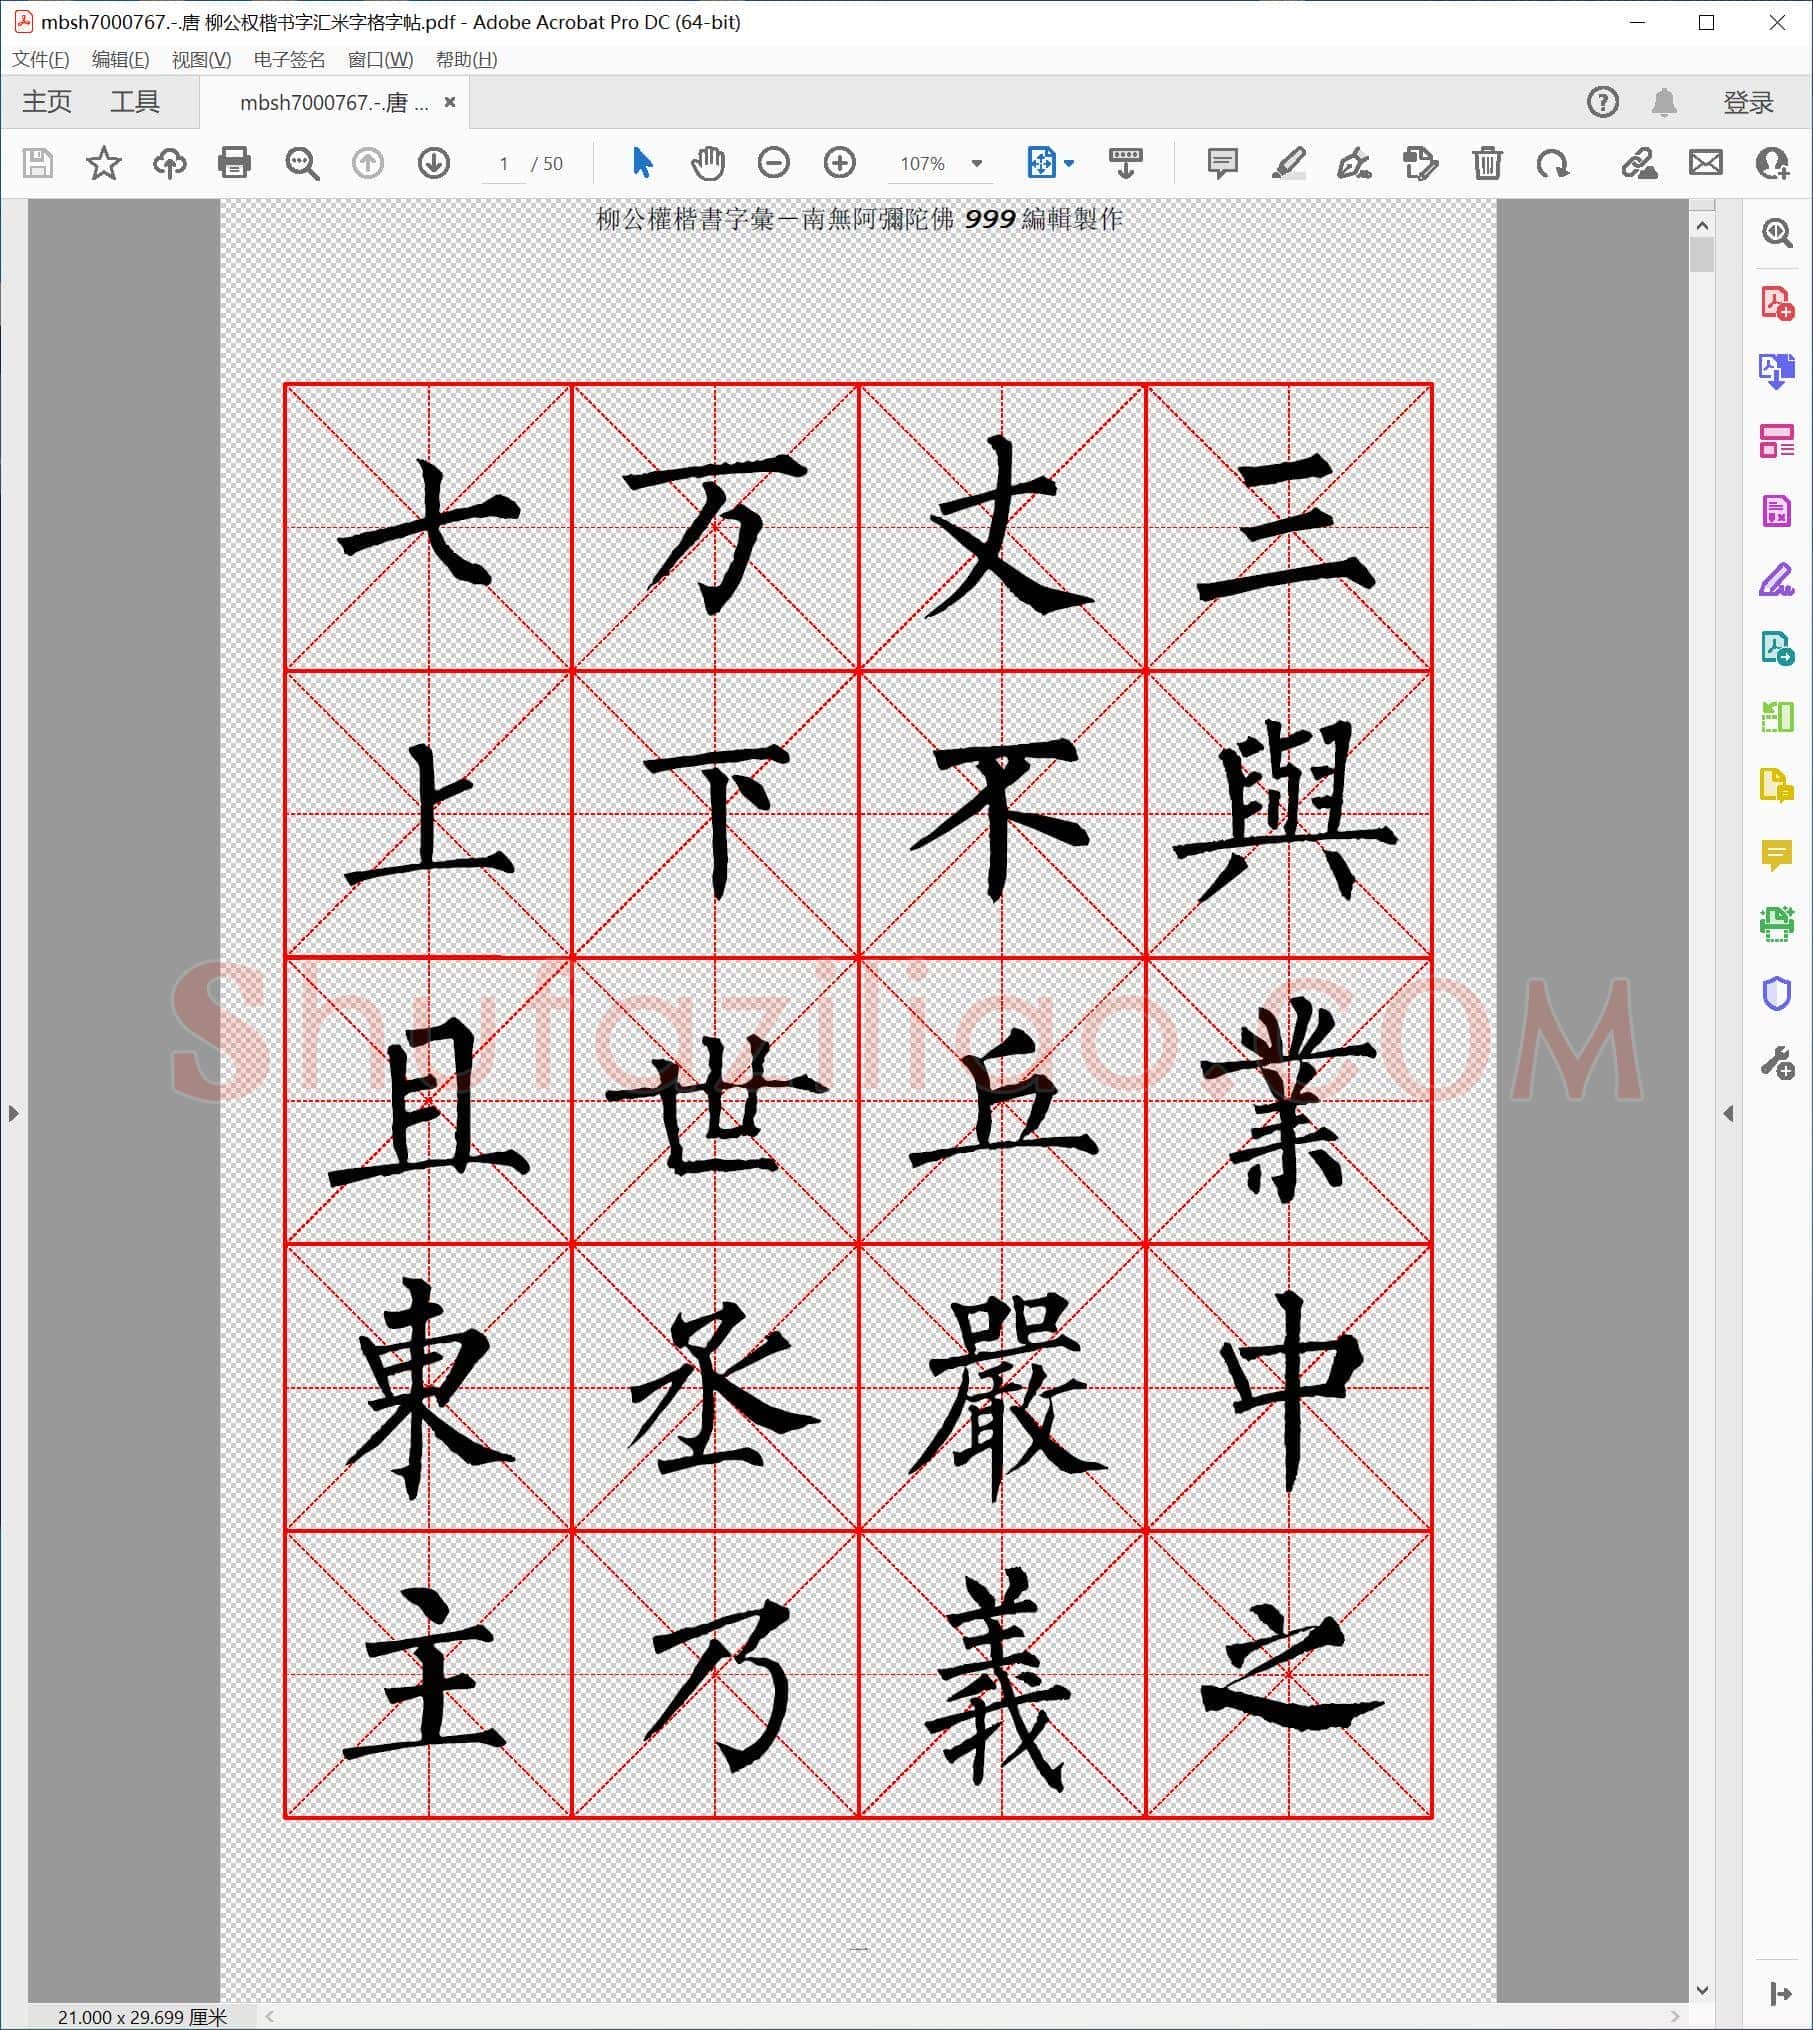The height and width of the screenshot is (2030, 1813).
Task: Open the help question mark
Action: coord(1603,102)
